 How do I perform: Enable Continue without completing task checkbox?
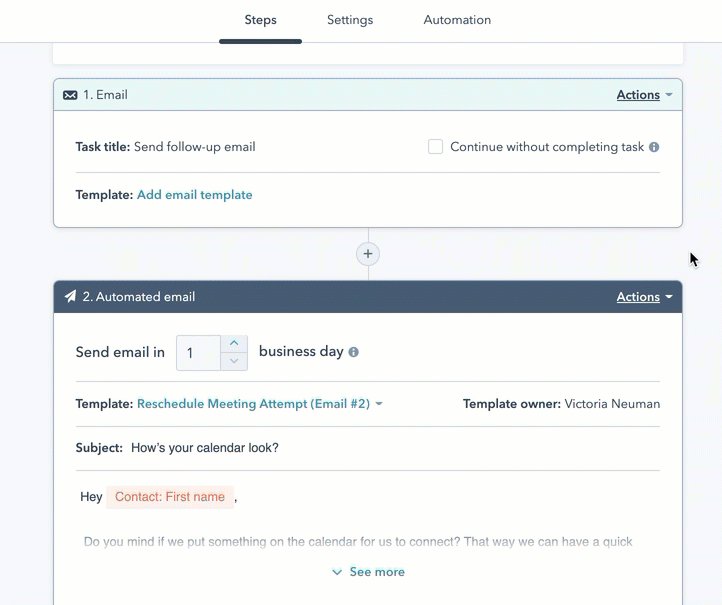[x=435, y=147]
